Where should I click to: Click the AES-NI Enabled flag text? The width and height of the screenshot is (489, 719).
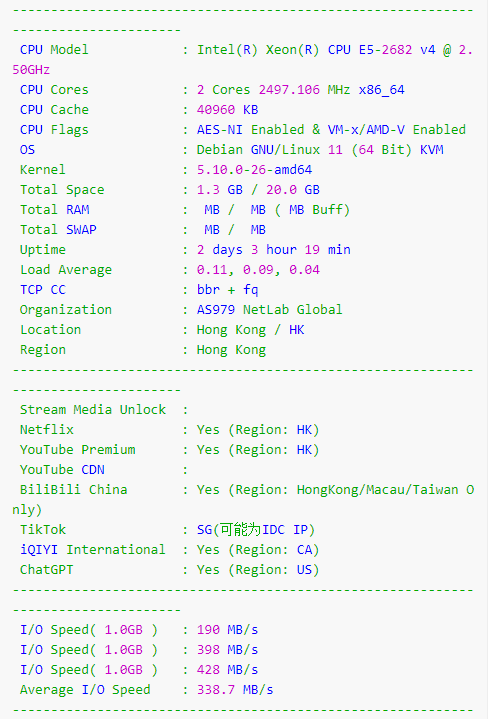click(x=250, y=130)
